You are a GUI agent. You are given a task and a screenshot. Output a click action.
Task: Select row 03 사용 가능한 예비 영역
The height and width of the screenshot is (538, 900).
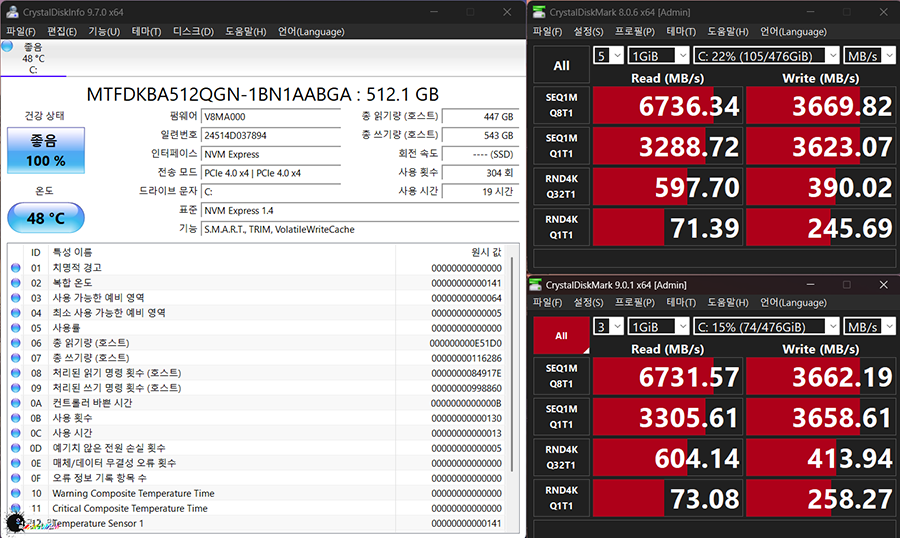(257, 297)
